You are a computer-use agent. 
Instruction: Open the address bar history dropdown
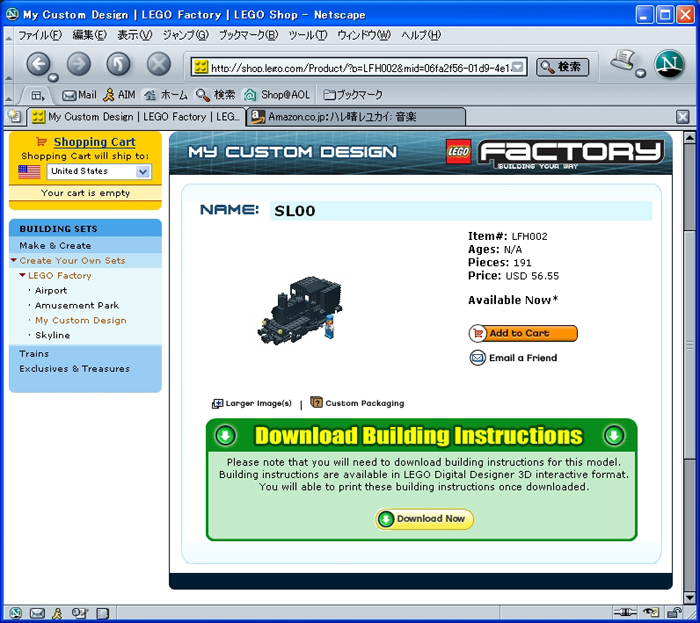(517, 68)
